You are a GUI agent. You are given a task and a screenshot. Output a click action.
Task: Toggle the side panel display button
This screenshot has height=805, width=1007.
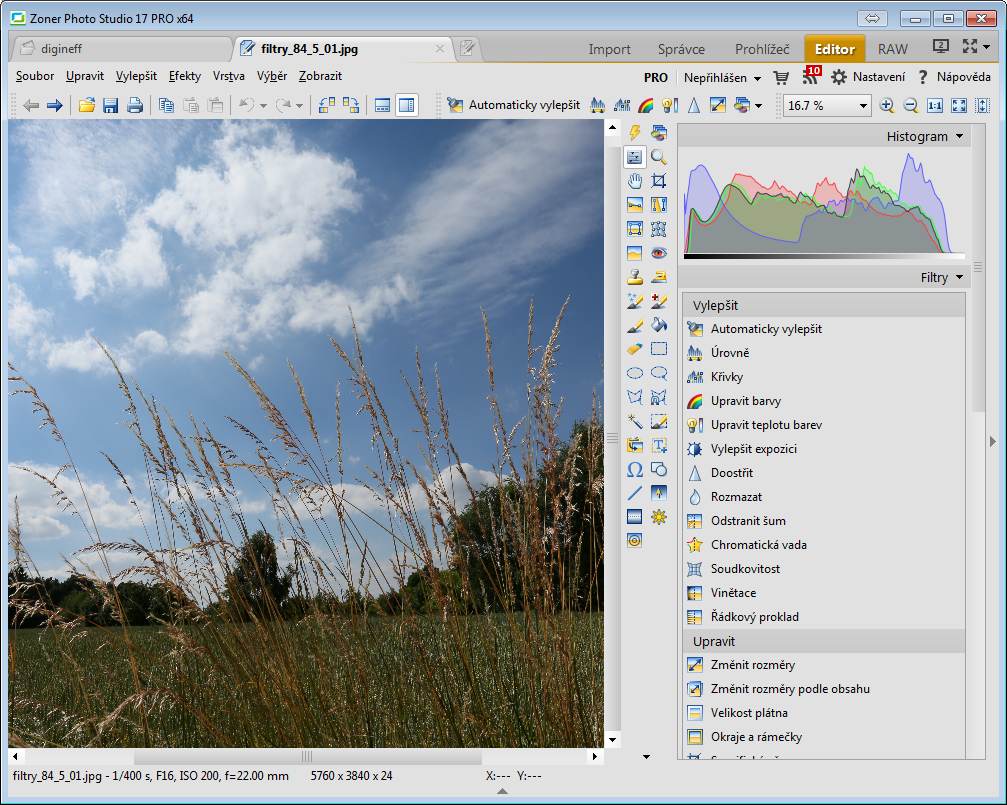point(406,105)
